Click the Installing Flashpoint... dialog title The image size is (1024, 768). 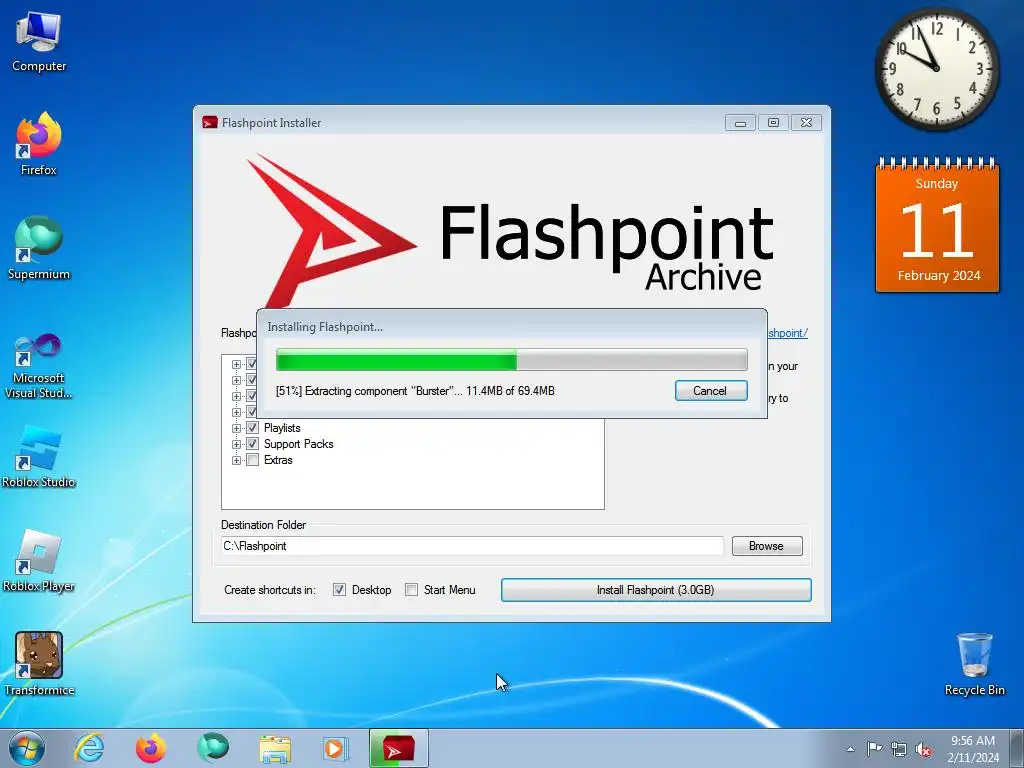(325, 327)
